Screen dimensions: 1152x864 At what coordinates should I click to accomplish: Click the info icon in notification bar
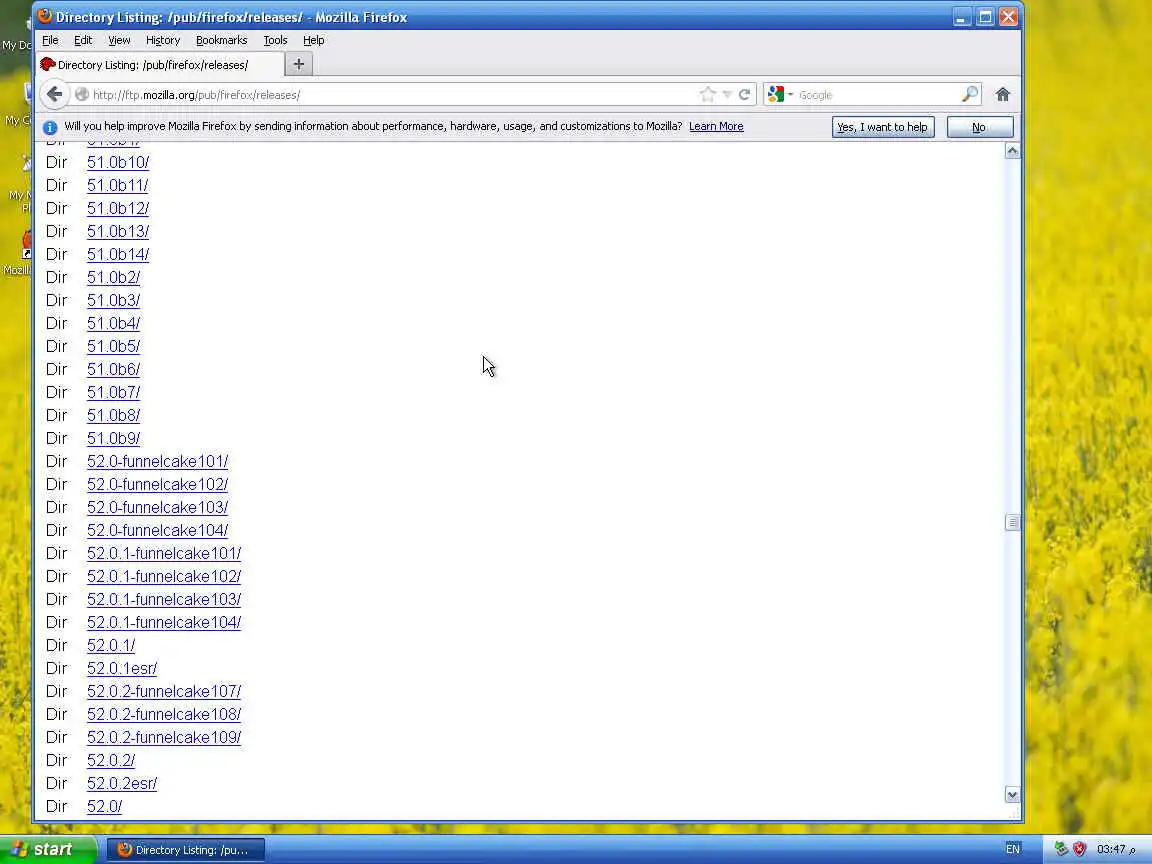(x=50, y=127)
